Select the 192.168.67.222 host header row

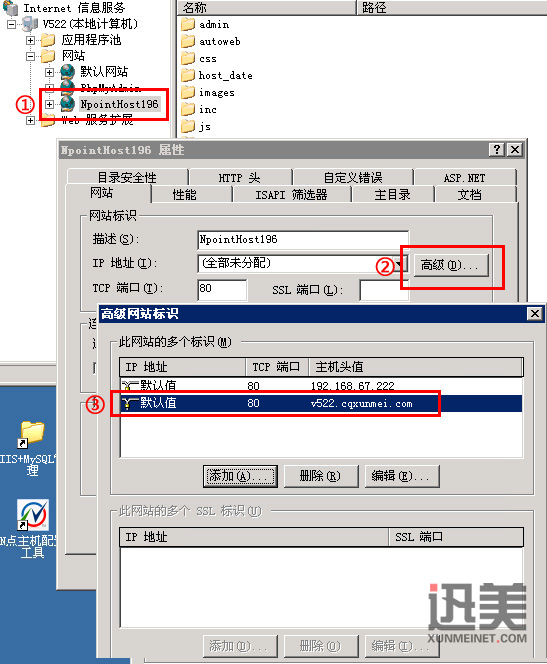[322, 385]
